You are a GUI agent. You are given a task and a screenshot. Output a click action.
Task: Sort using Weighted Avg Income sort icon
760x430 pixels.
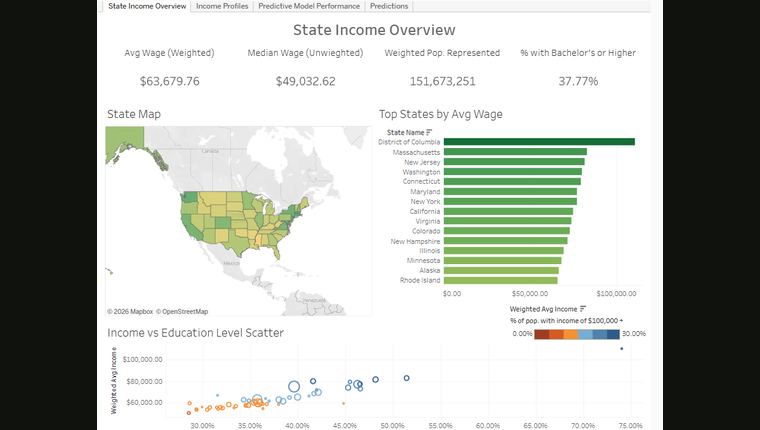tap(583, 309)
